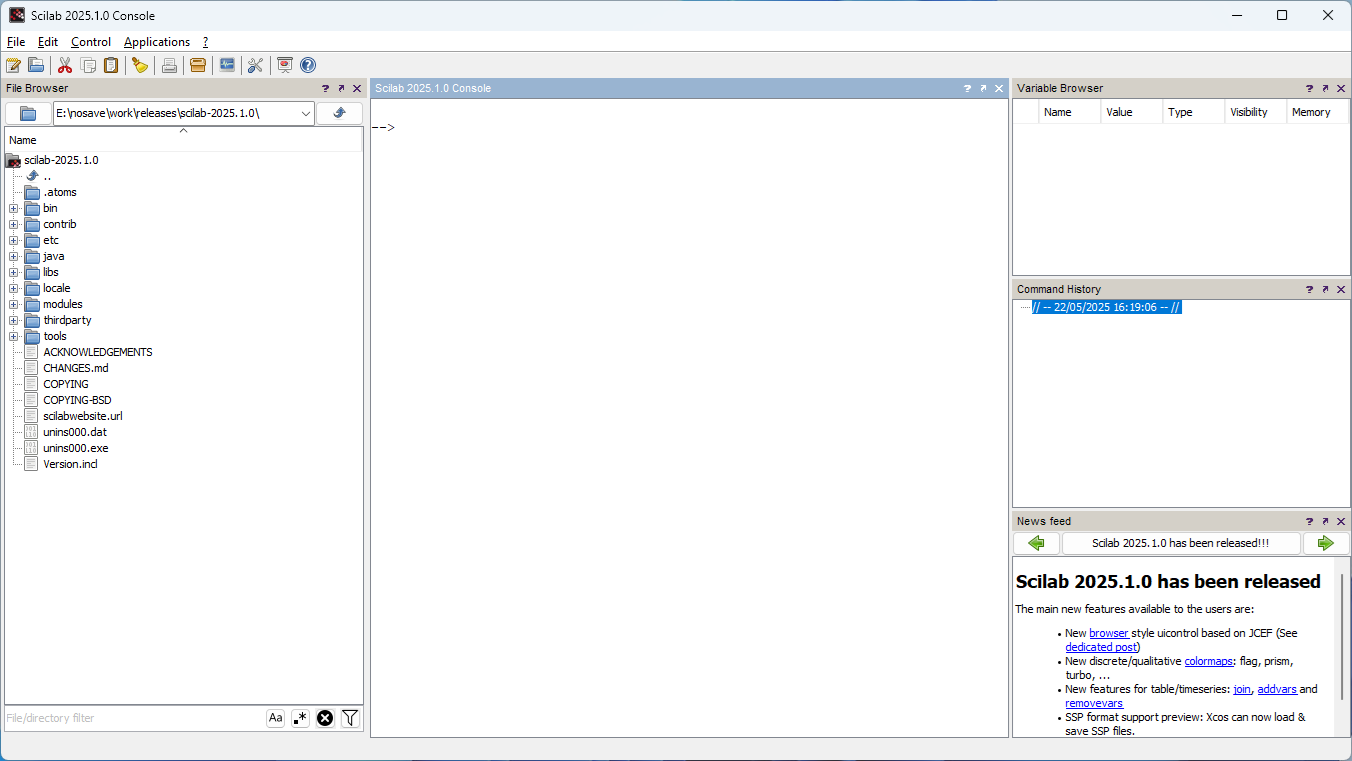Viewport: 1352px width, 761px height.
Task: Open the Control menu
Action: click(x=91, y=42)
